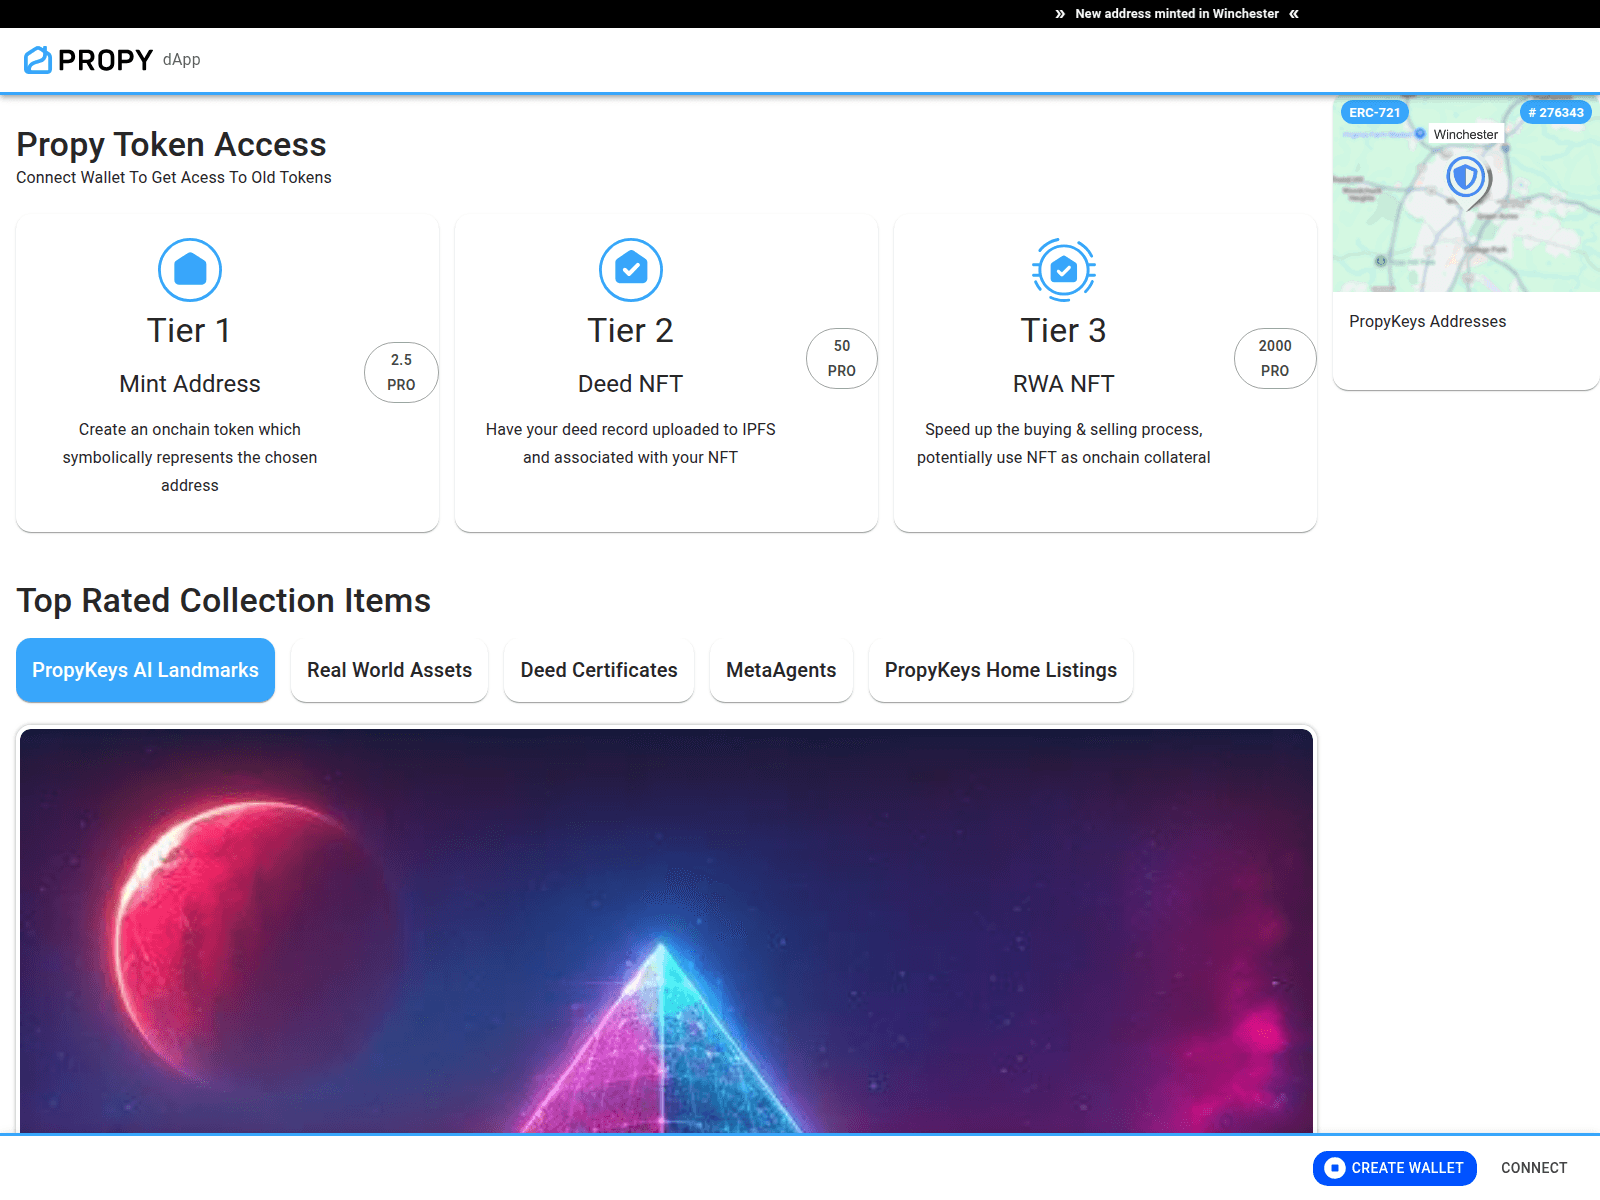Click the Winchester location label on map
1600x1200 pixels.
click(1466, 134)
